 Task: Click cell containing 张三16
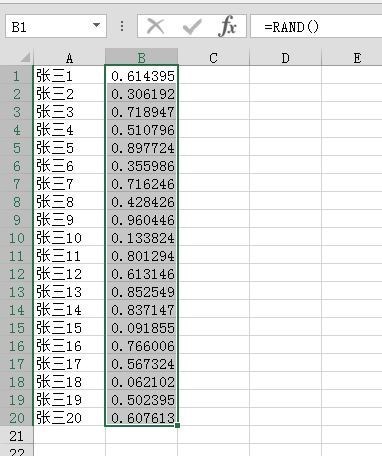click(69, 346)
